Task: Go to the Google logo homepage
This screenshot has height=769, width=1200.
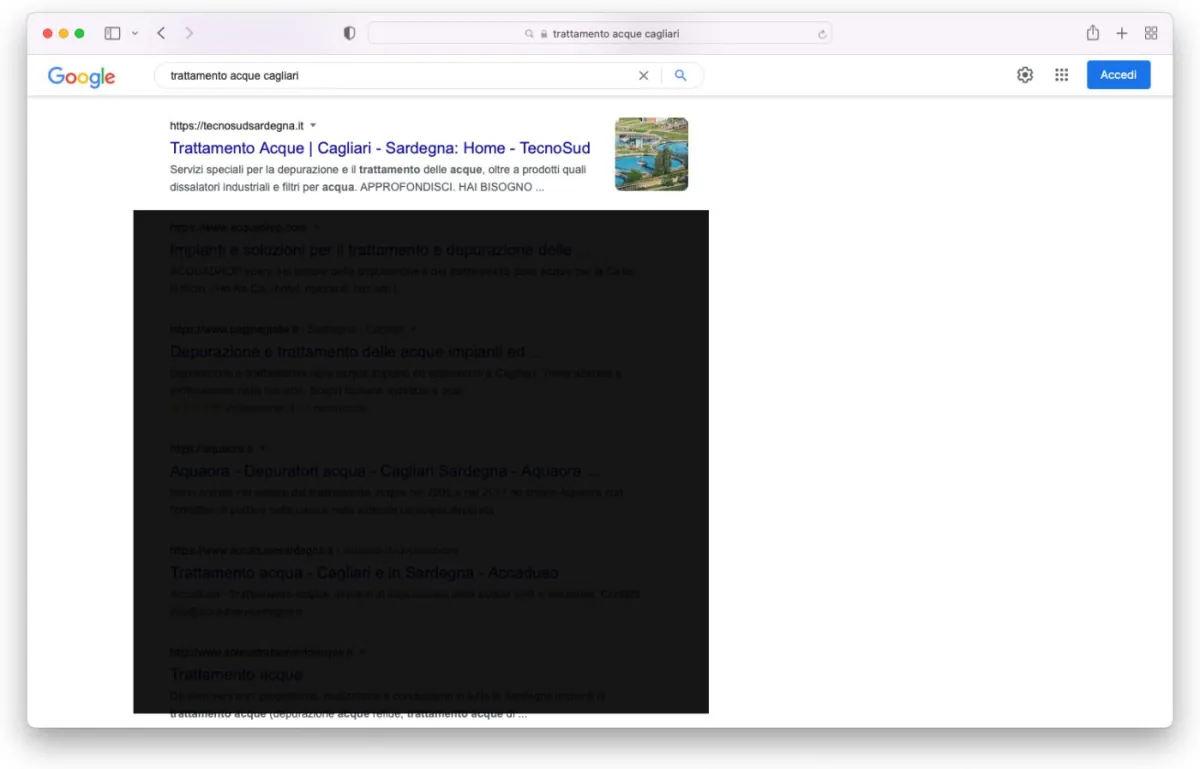Action: coord(82,76)
